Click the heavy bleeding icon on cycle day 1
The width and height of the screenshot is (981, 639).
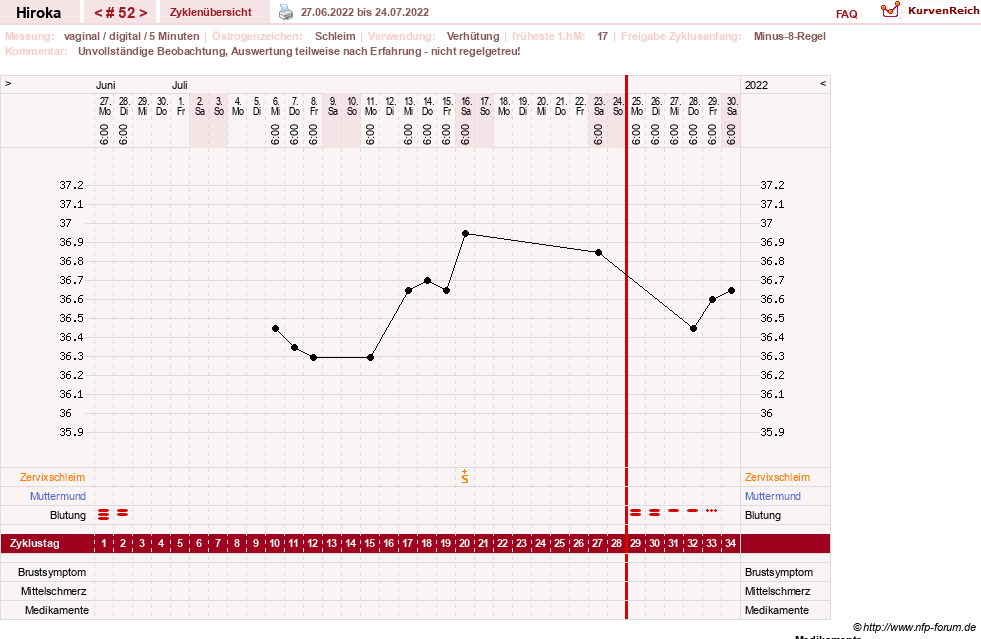point(104,514)
